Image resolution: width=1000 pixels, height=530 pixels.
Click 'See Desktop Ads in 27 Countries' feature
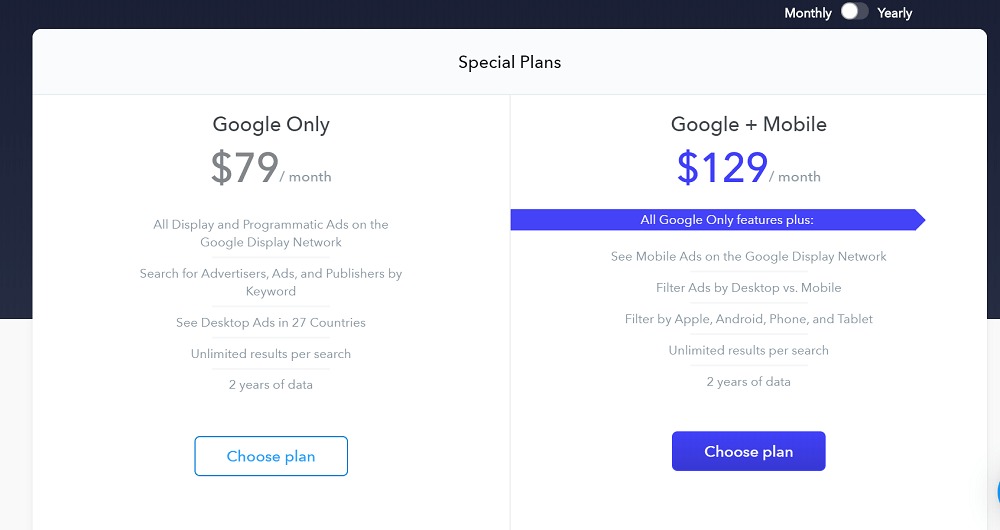click(271, 323)
